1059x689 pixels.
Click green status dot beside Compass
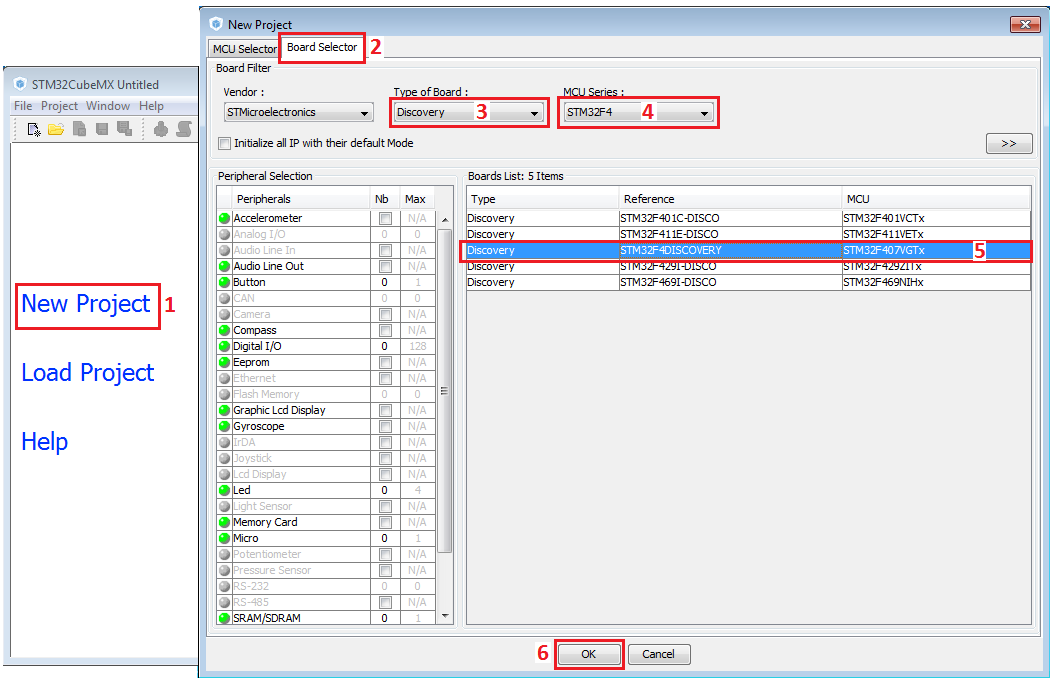pos(224,330)
